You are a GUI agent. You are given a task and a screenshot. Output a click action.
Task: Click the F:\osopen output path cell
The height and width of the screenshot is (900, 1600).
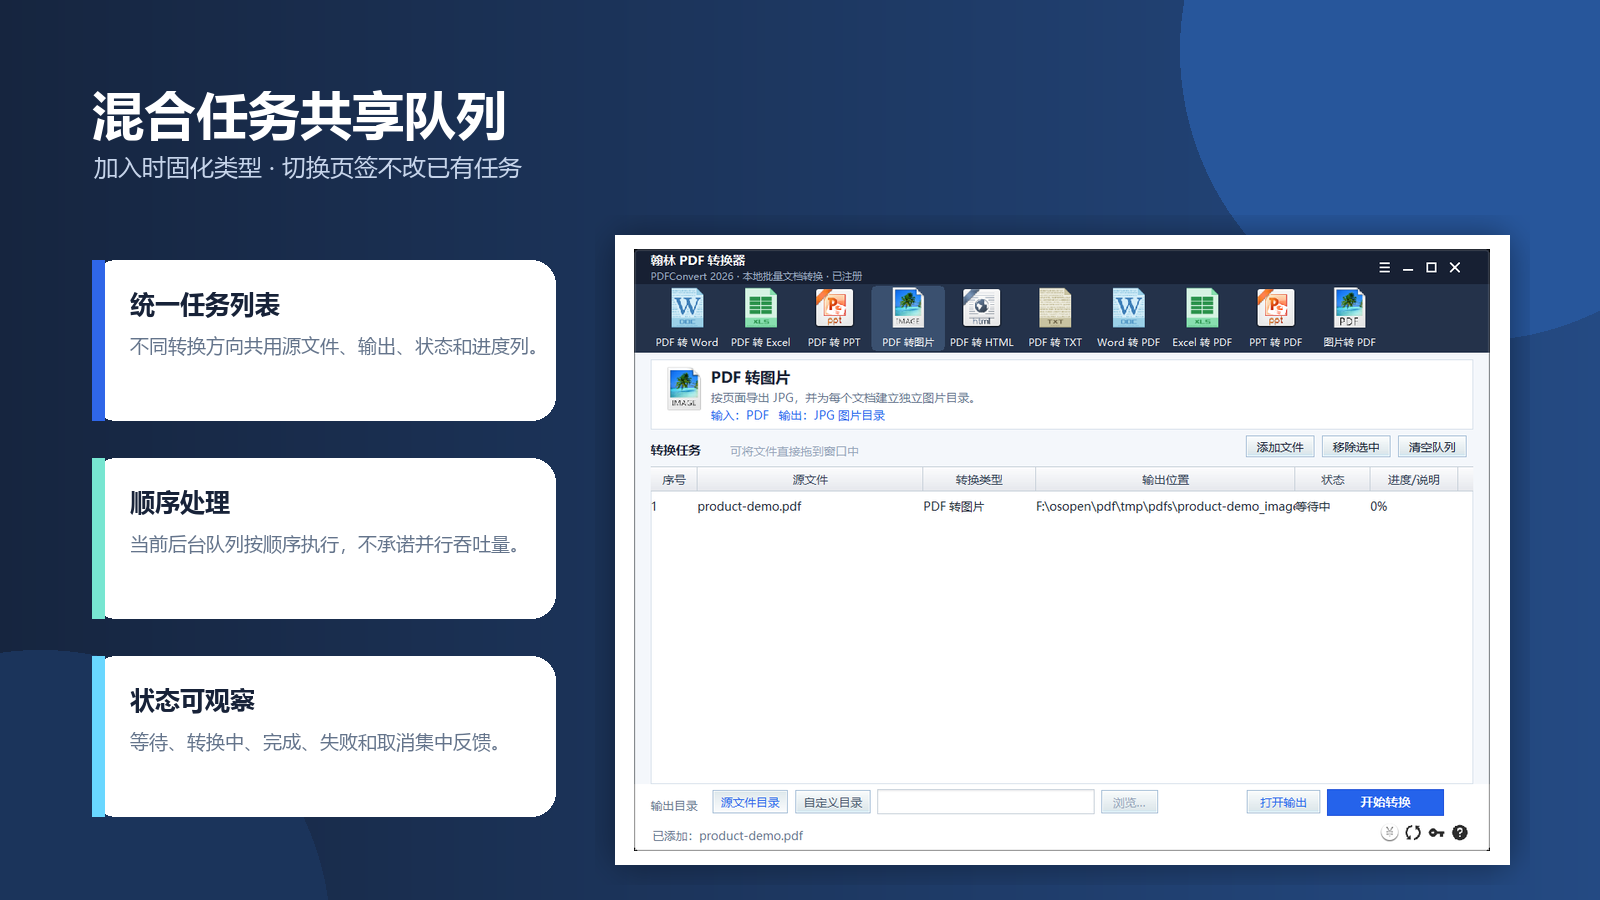pos(1164,507)
